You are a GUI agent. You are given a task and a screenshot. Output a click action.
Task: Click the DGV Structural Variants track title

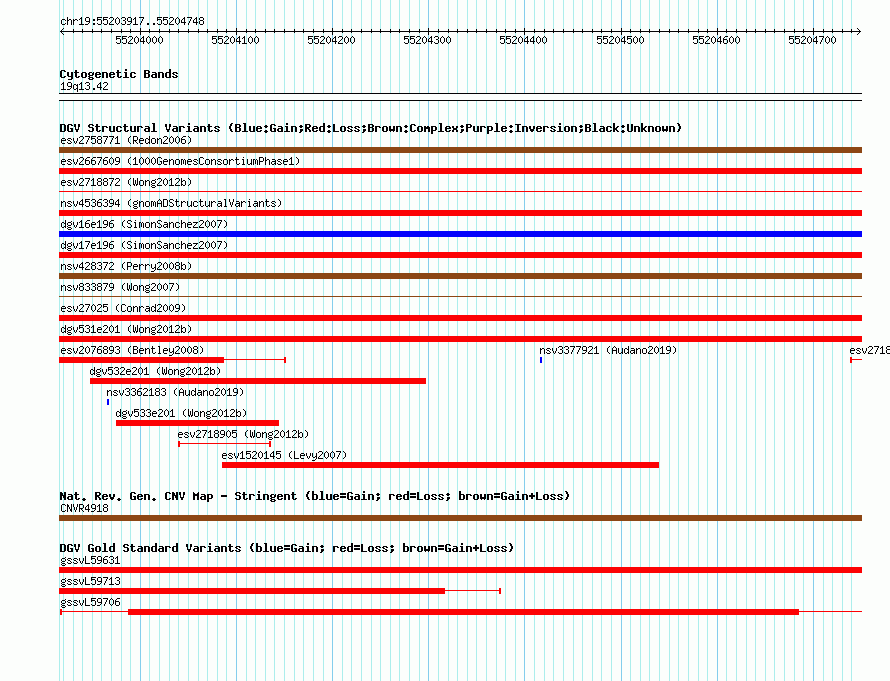click(370, 128)
